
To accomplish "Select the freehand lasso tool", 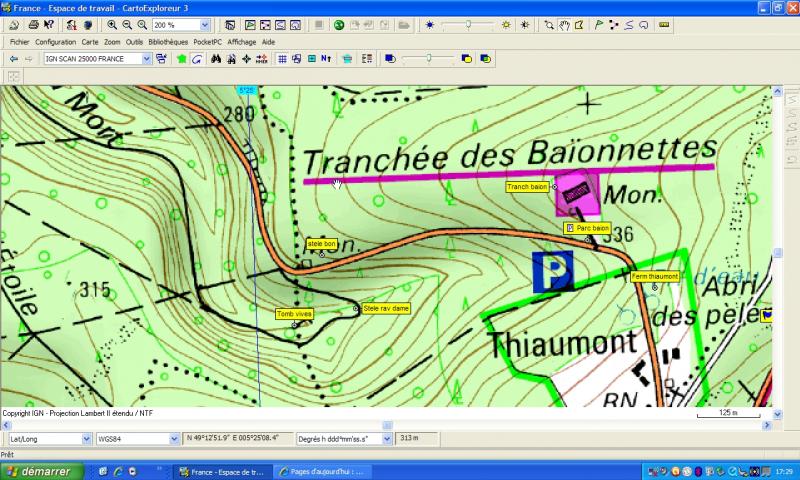I will [644, 24].
